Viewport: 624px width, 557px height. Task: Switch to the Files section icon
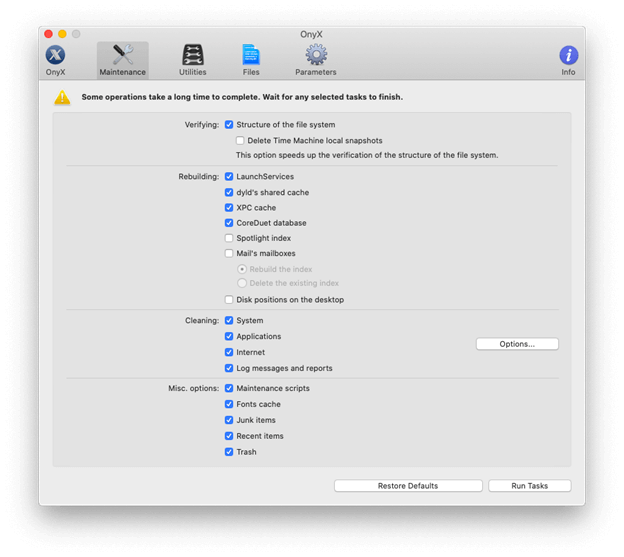(251, 55)
